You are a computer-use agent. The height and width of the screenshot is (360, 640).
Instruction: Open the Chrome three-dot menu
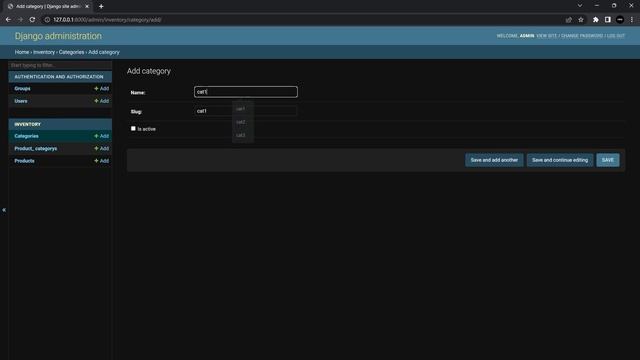[x=632, y=20]
